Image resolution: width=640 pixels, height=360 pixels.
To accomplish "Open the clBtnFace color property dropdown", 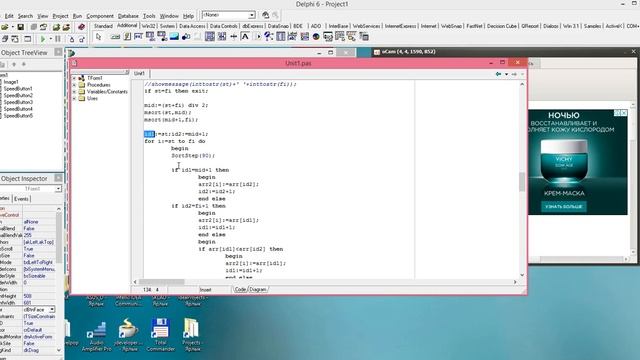I will point(52,309).
